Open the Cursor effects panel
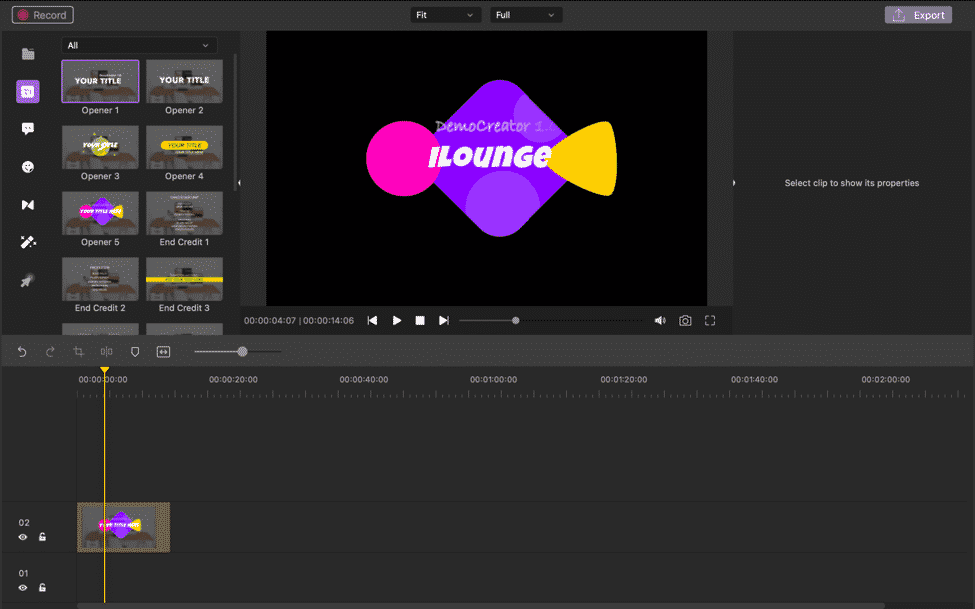The height and width of the screenshot is (609, 975). tap(28, 280)
